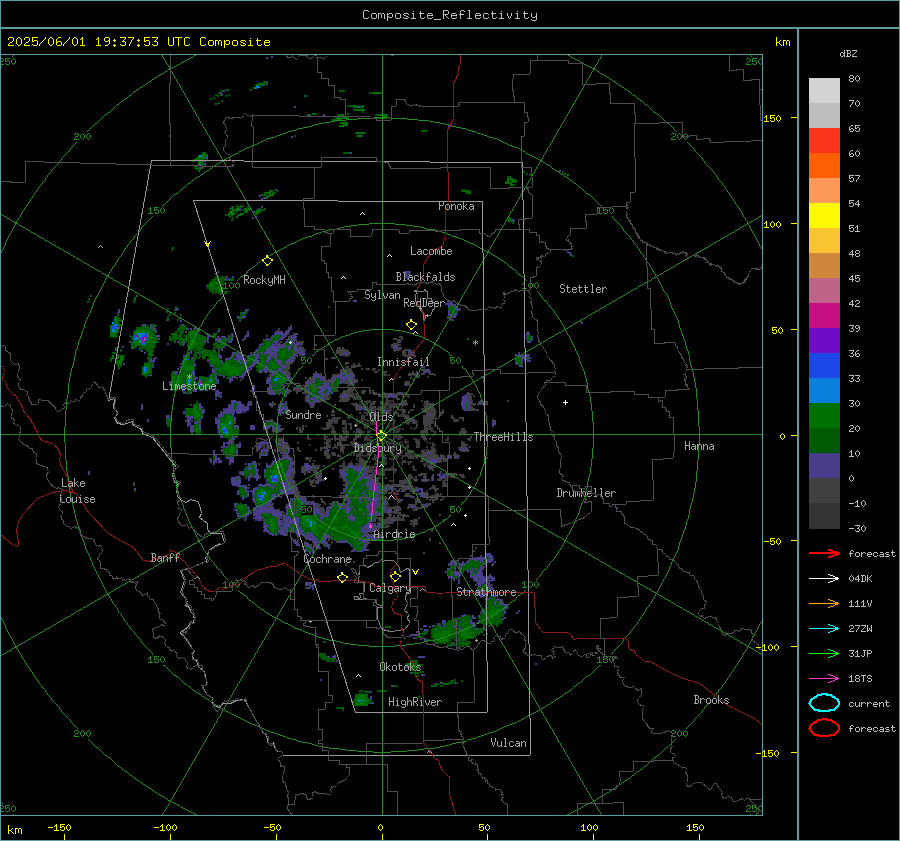Click the yellow radar-site diamond below Olds
900x841 pixels.
382,436
